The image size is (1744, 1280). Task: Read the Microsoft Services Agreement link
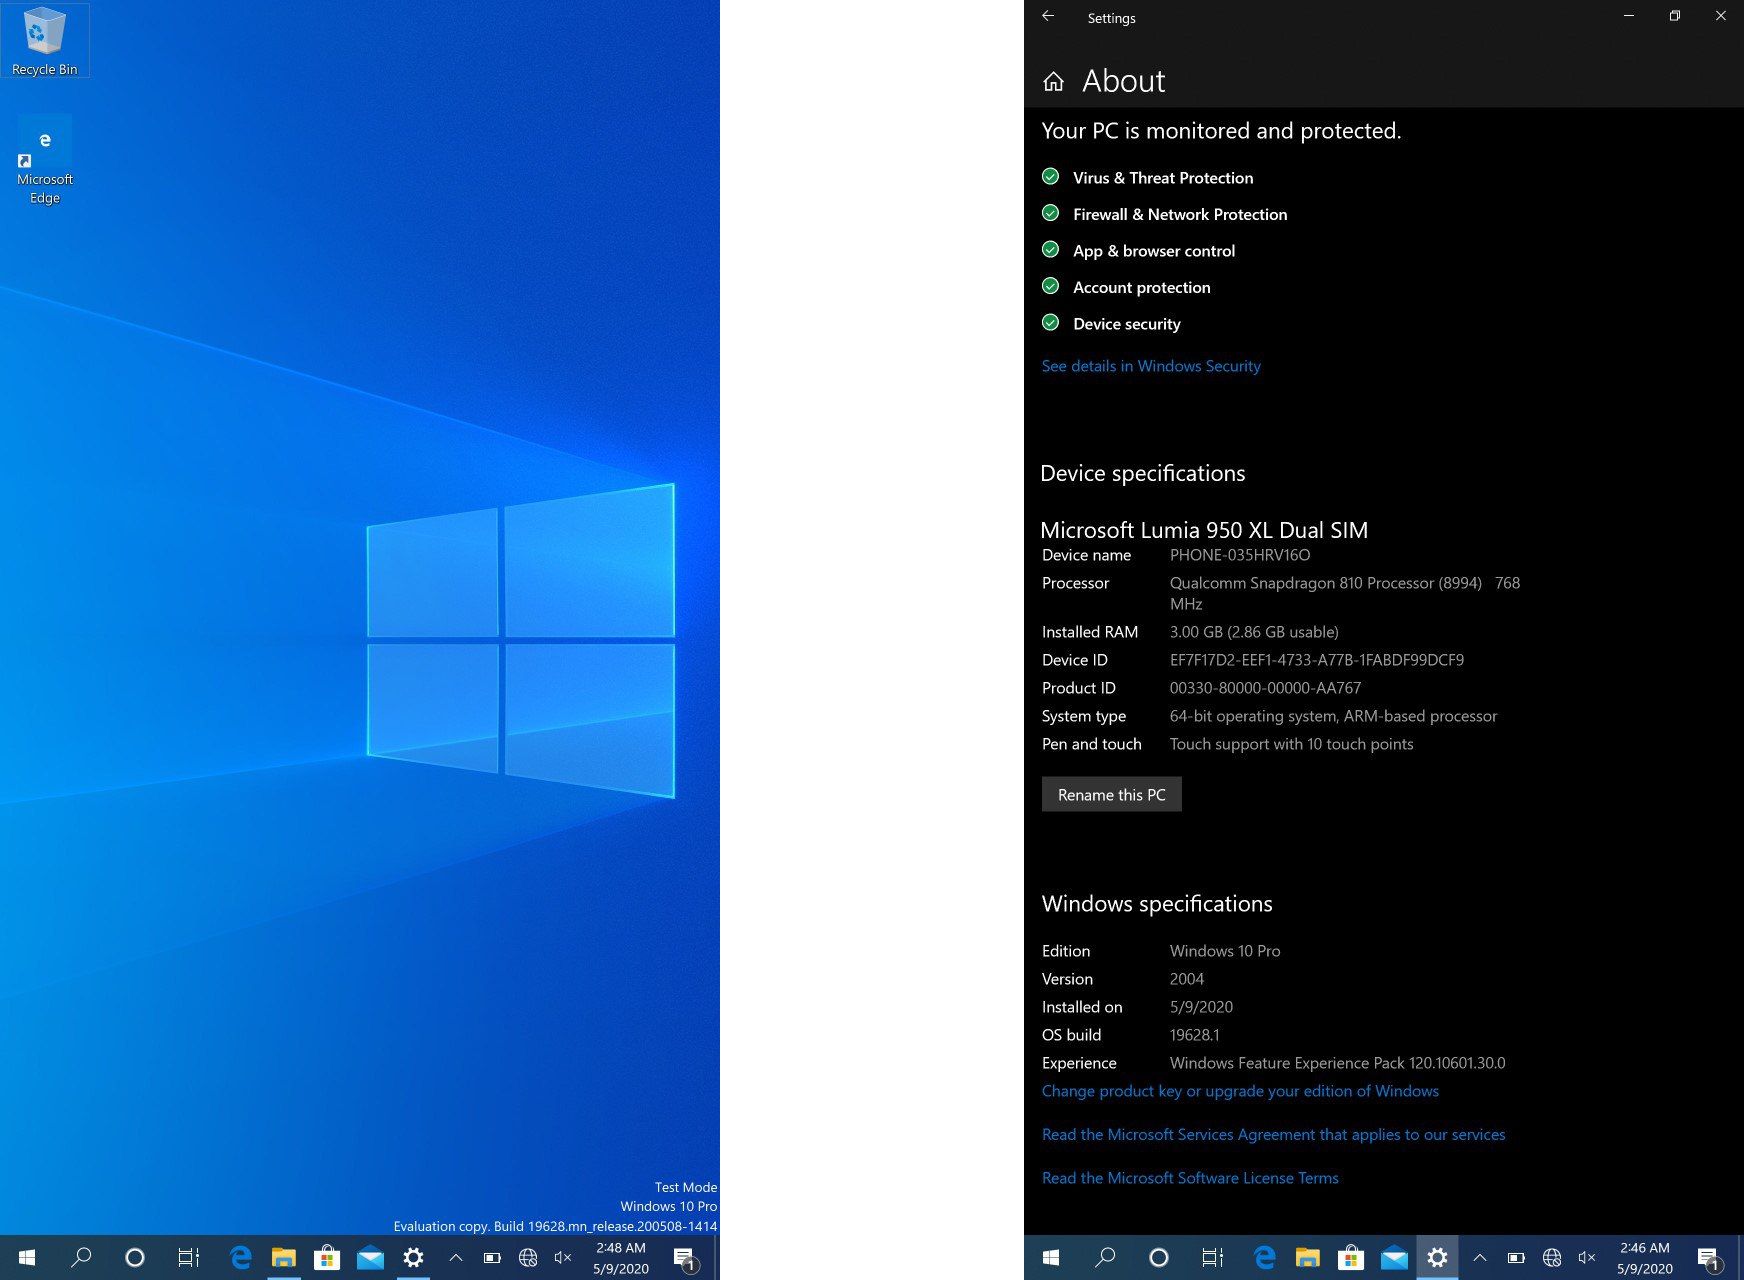tap(1273, 1134)
